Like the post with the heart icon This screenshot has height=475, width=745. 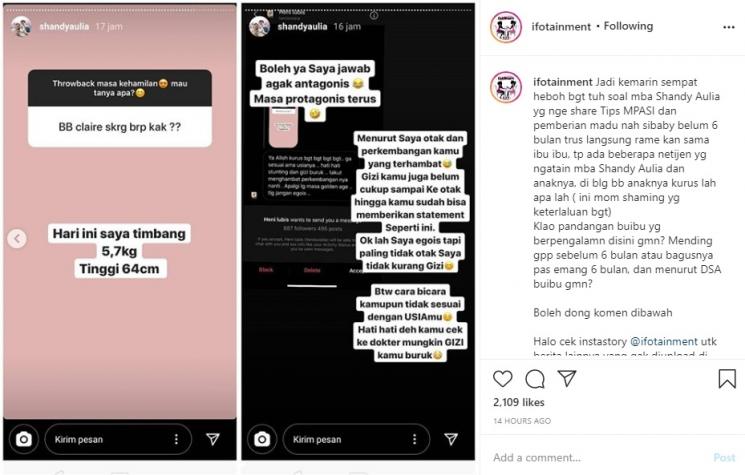click(x=502, y=379)
